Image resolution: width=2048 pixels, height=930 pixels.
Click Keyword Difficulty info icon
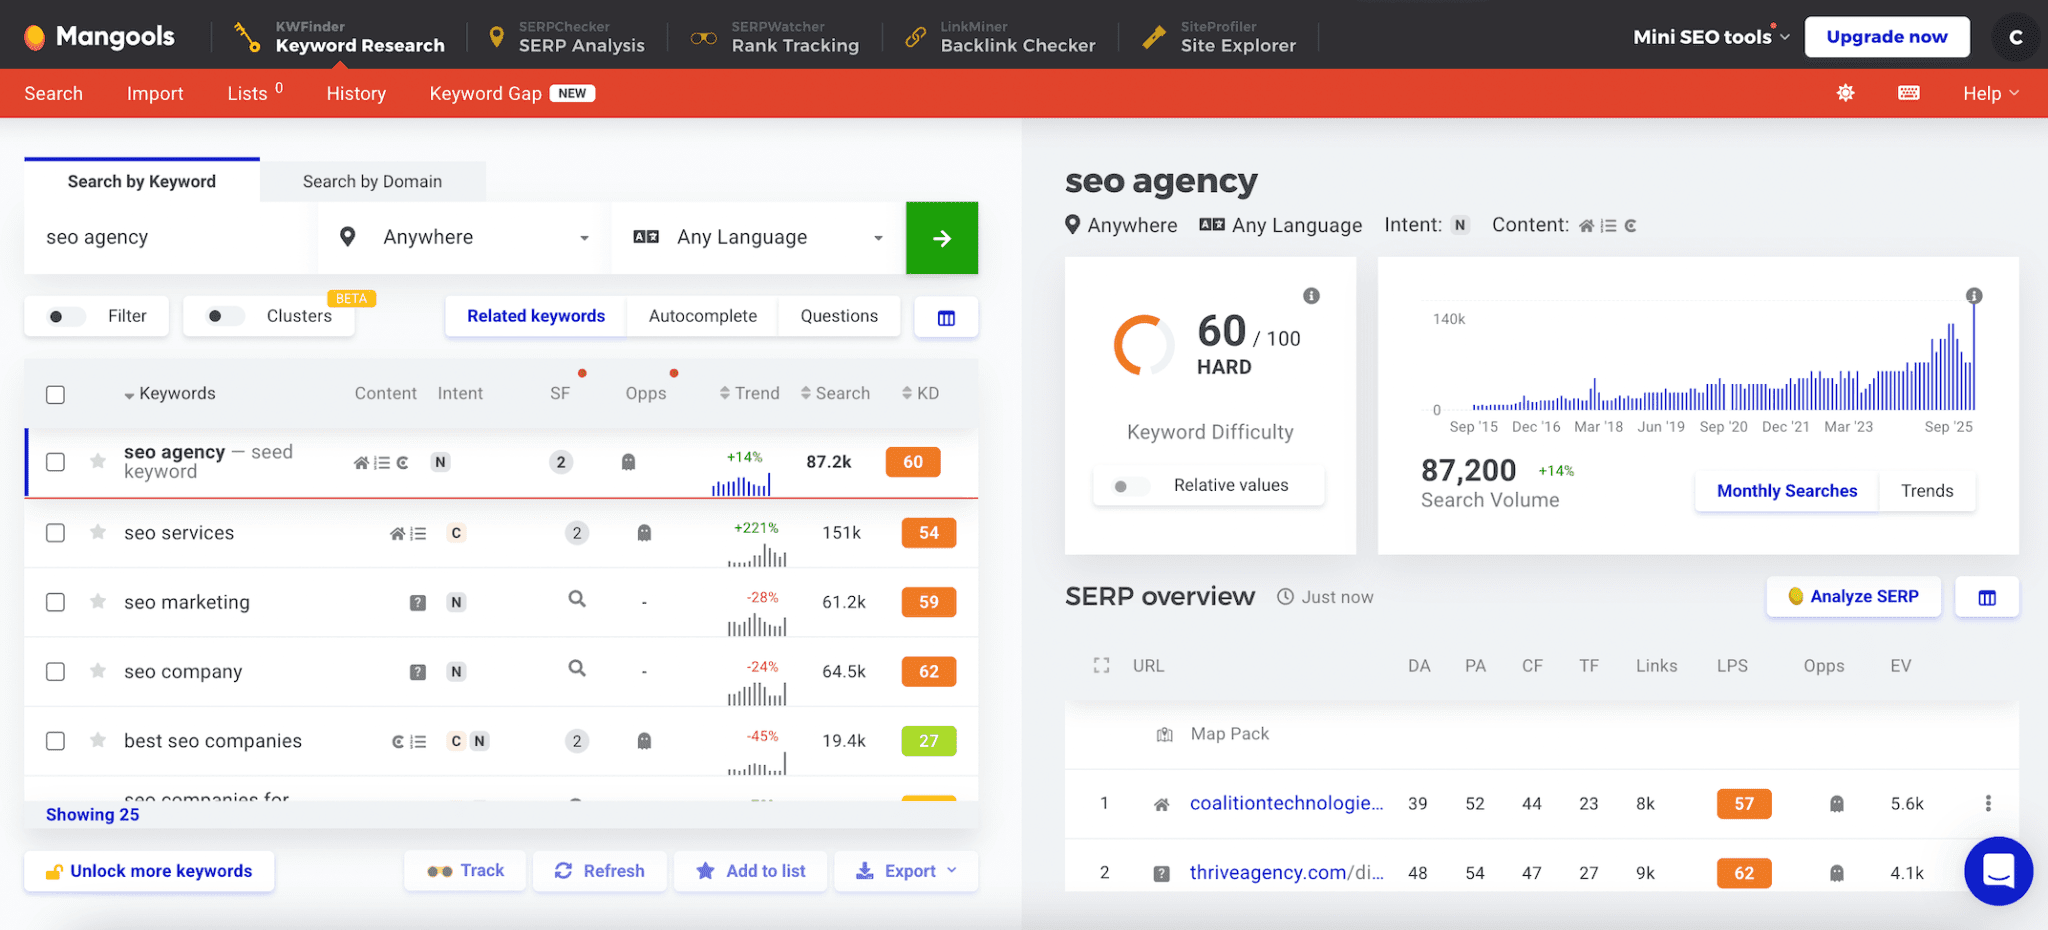tap(1311, 296)
